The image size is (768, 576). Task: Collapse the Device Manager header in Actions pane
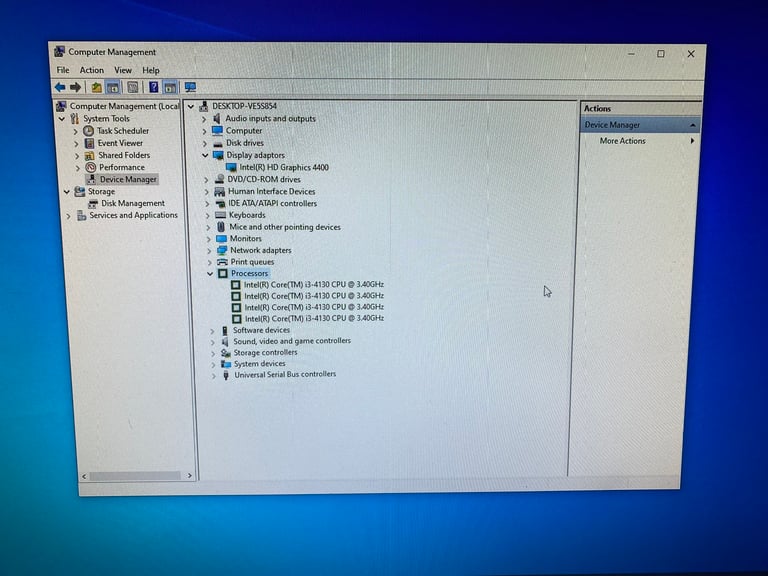point(693,125)
